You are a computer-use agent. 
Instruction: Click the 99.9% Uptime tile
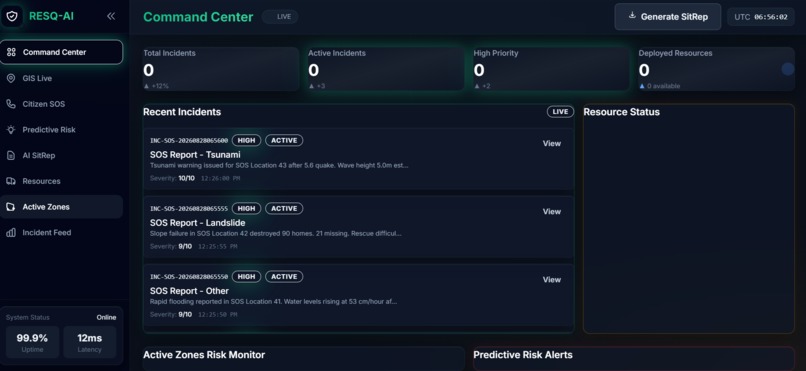(x=32, y=342)
